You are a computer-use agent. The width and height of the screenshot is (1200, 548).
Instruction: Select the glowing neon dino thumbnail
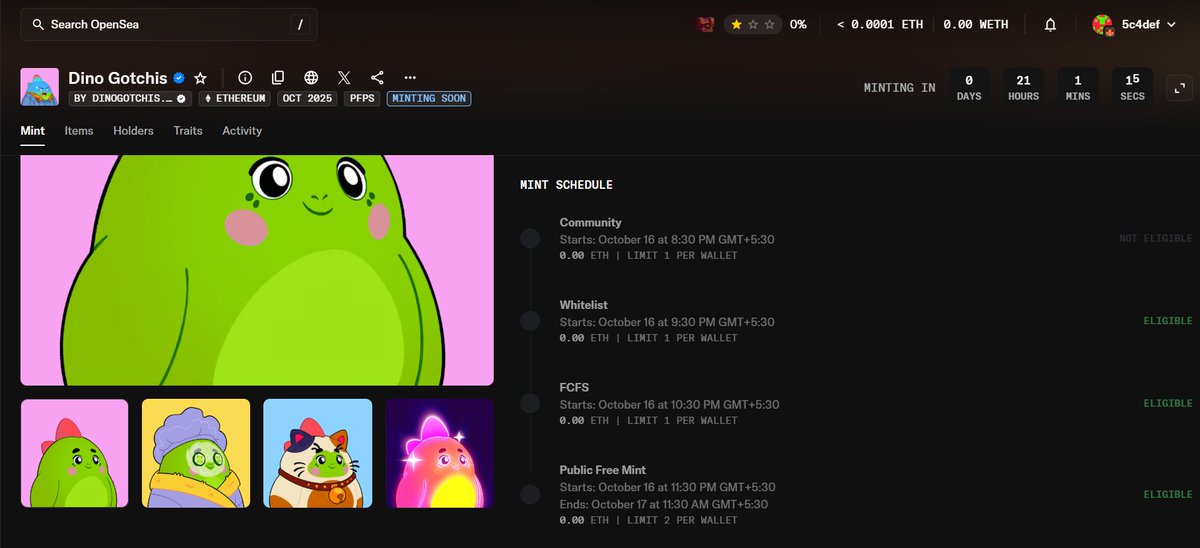(x=440, y=453)
